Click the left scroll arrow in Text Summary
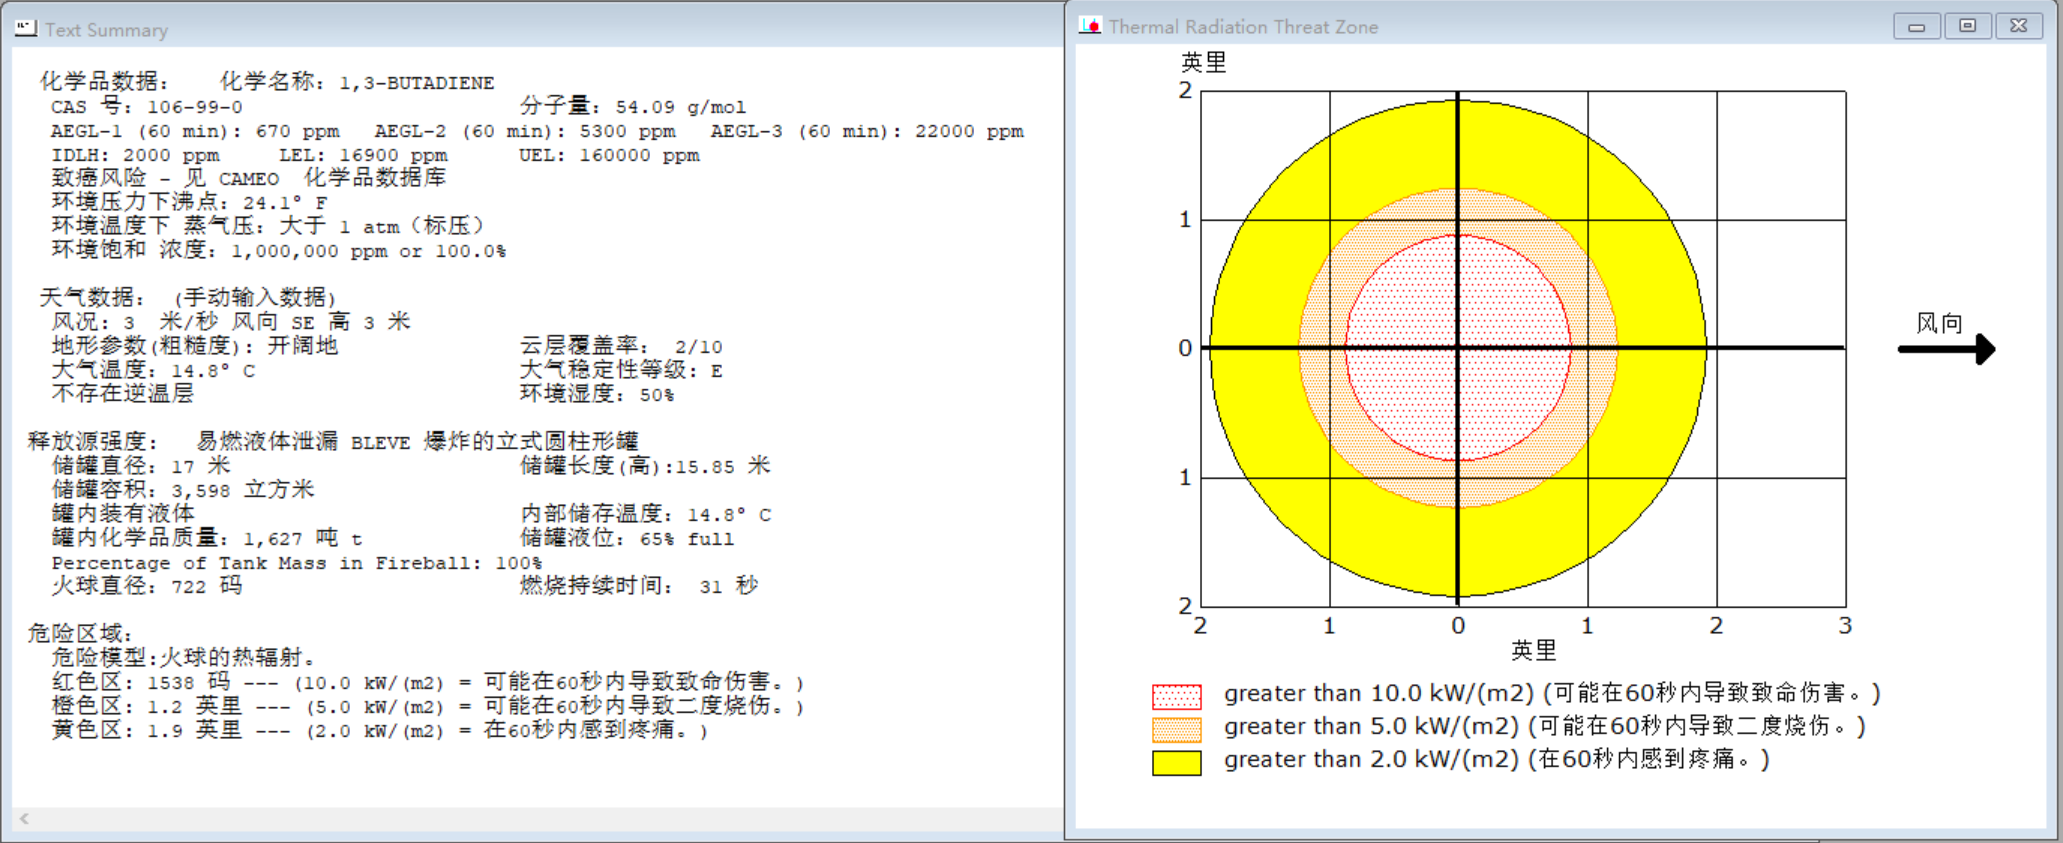This screenshot has height=843, width=2063. [x=24, y=818]
